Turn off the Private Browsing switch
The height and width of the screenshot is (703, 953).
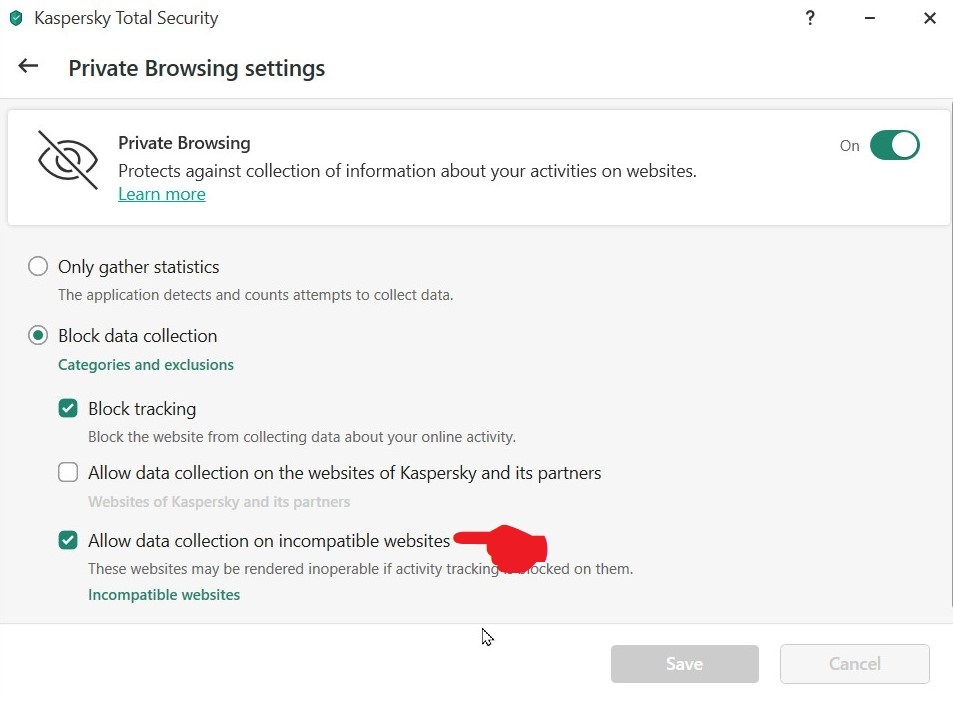pyautogui.click(x=894, y=145)
